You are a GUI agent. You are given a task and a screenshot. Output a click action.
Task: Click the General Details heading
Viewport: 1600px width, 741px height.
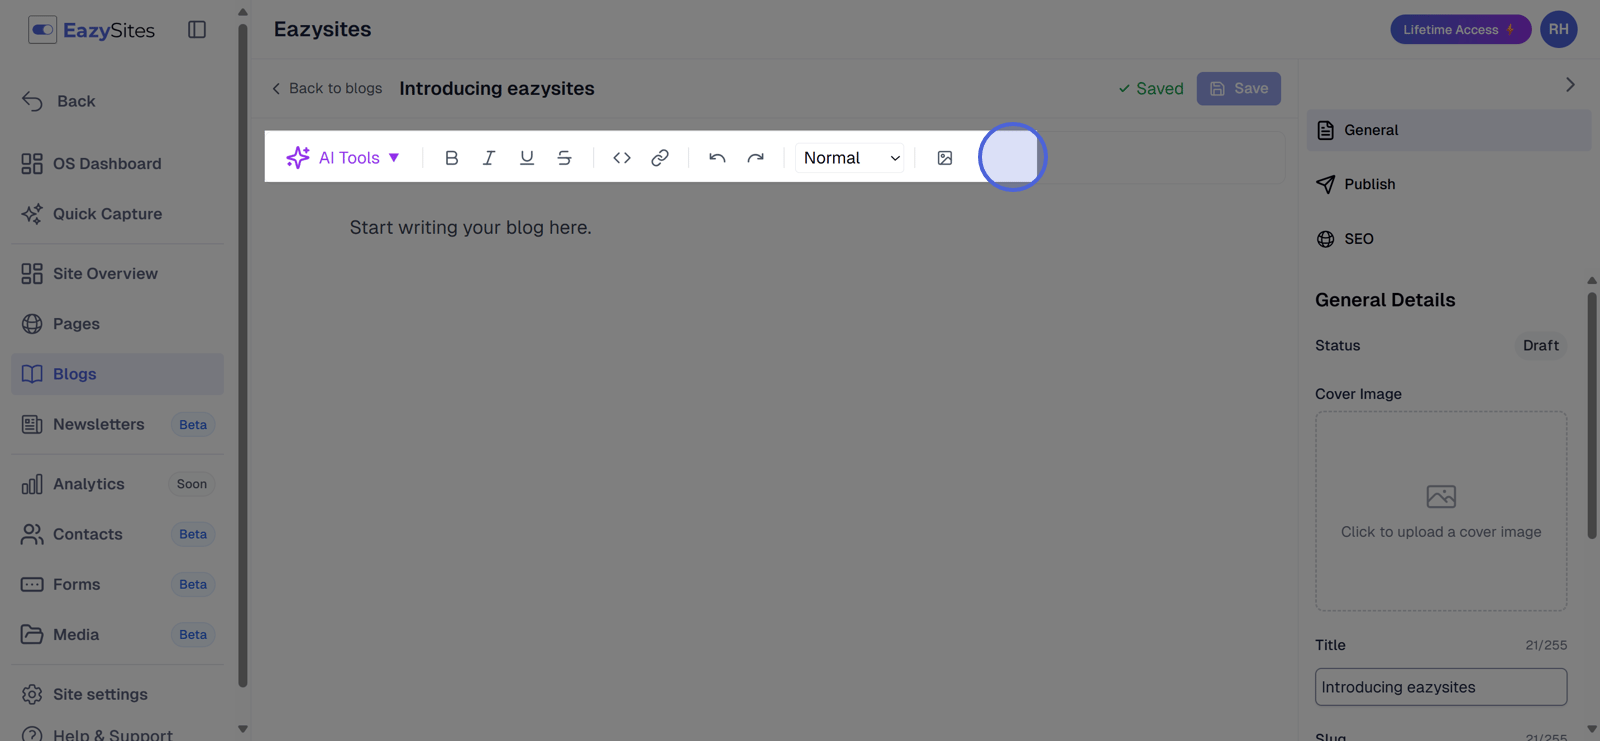pos(1385,300)
